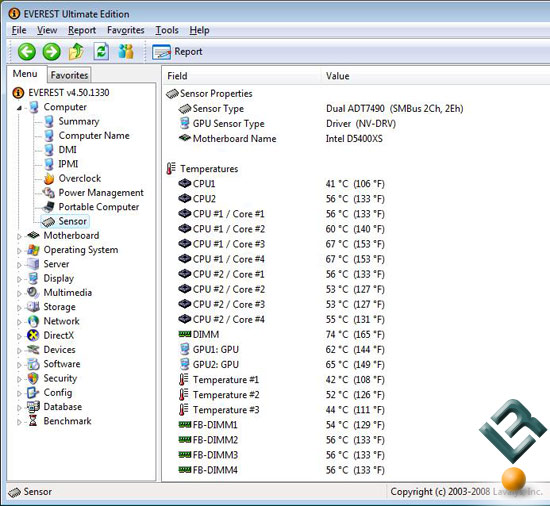Select the Sensor chip icon in the tree
Viewport: 550px width, 506px height.
tap(49, 221)
